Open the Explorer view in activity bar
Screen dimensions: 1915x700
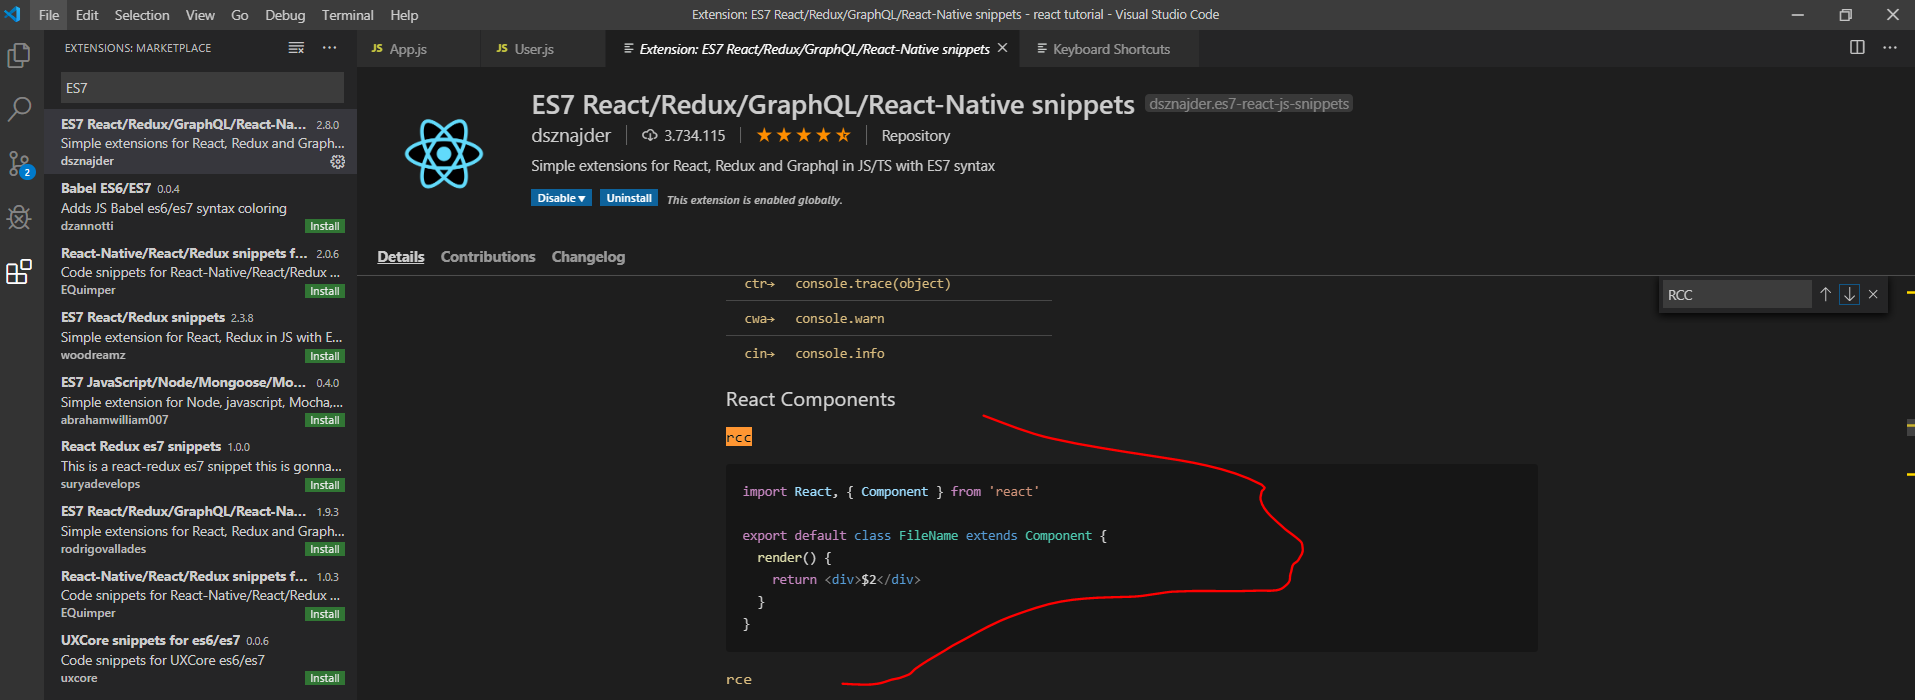(x=19, y=56)
